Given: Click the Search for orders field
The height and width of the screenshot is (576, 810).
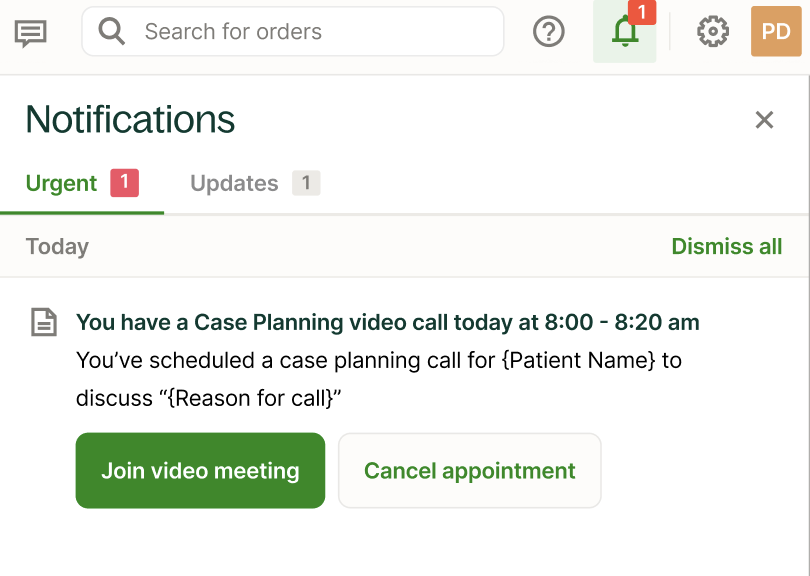Looking at the screenshot, I should click(292, 31).
